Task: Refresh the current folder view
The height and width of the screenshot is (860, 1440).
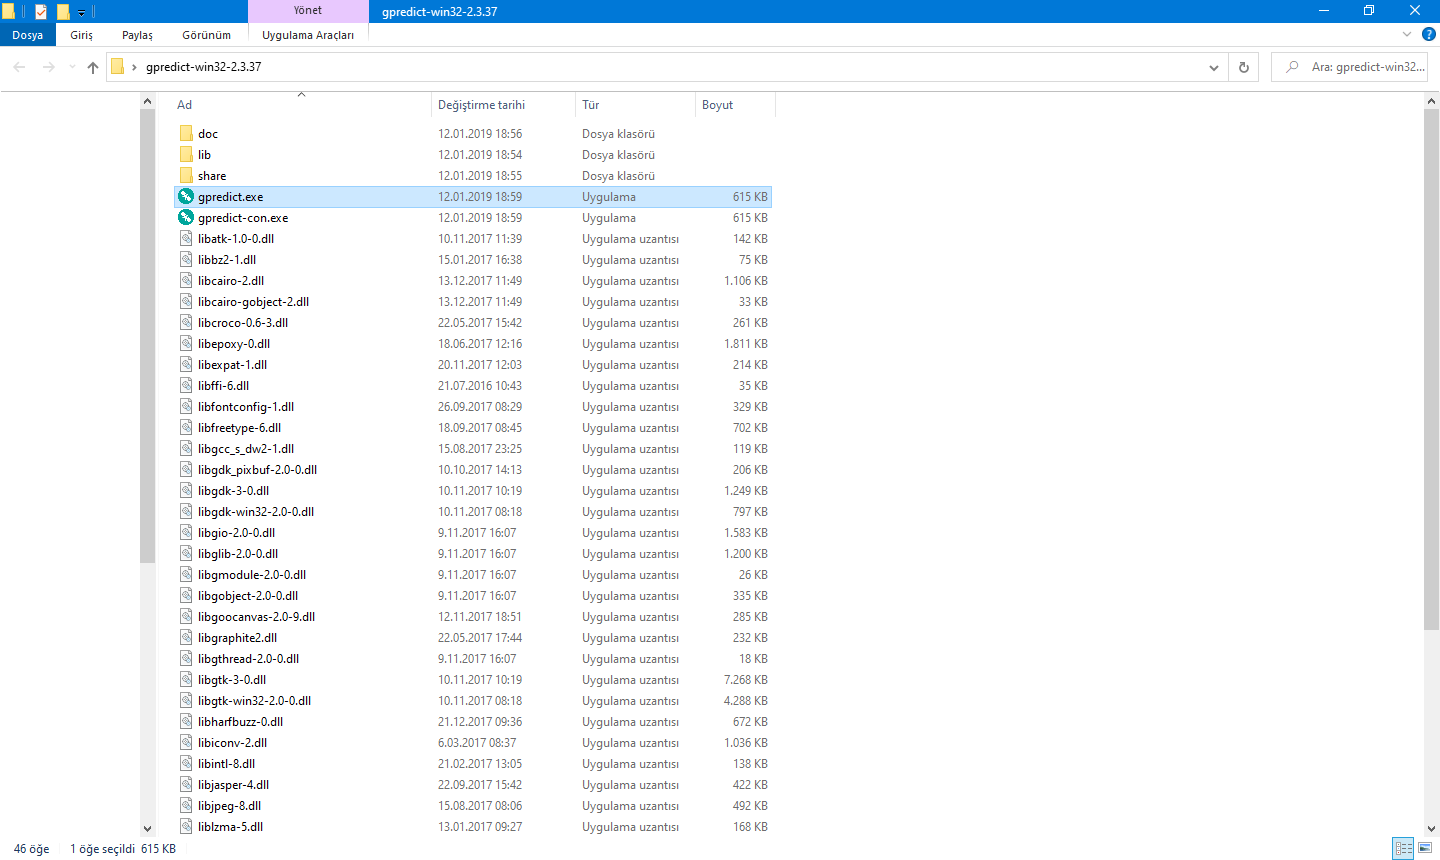Action: [1244, 67]
